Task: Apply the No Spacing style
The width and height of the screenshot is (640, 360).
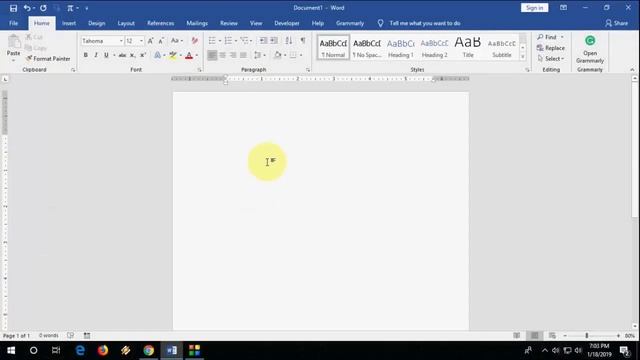Action: [367, 48]
